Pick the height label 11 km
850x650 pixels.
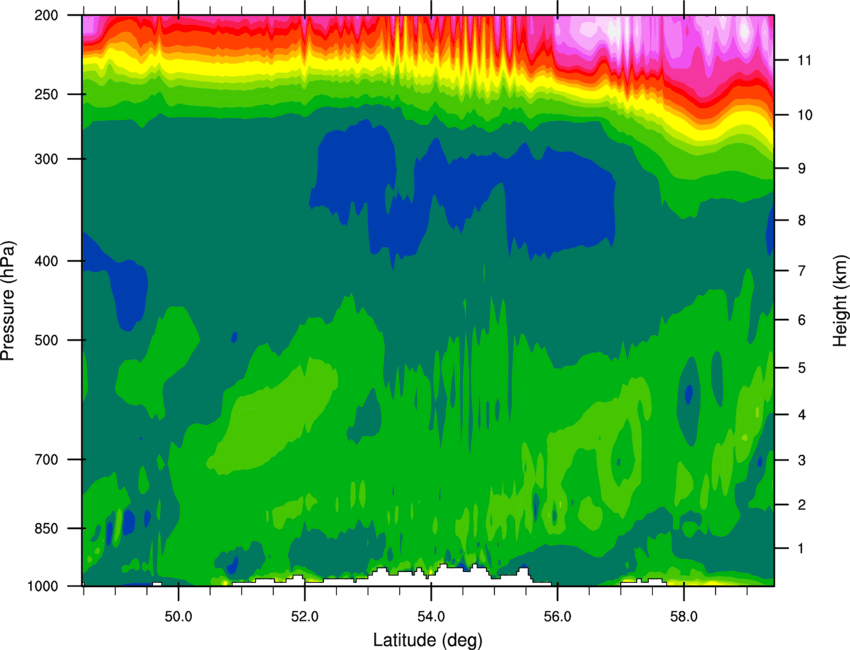(804, 60)
